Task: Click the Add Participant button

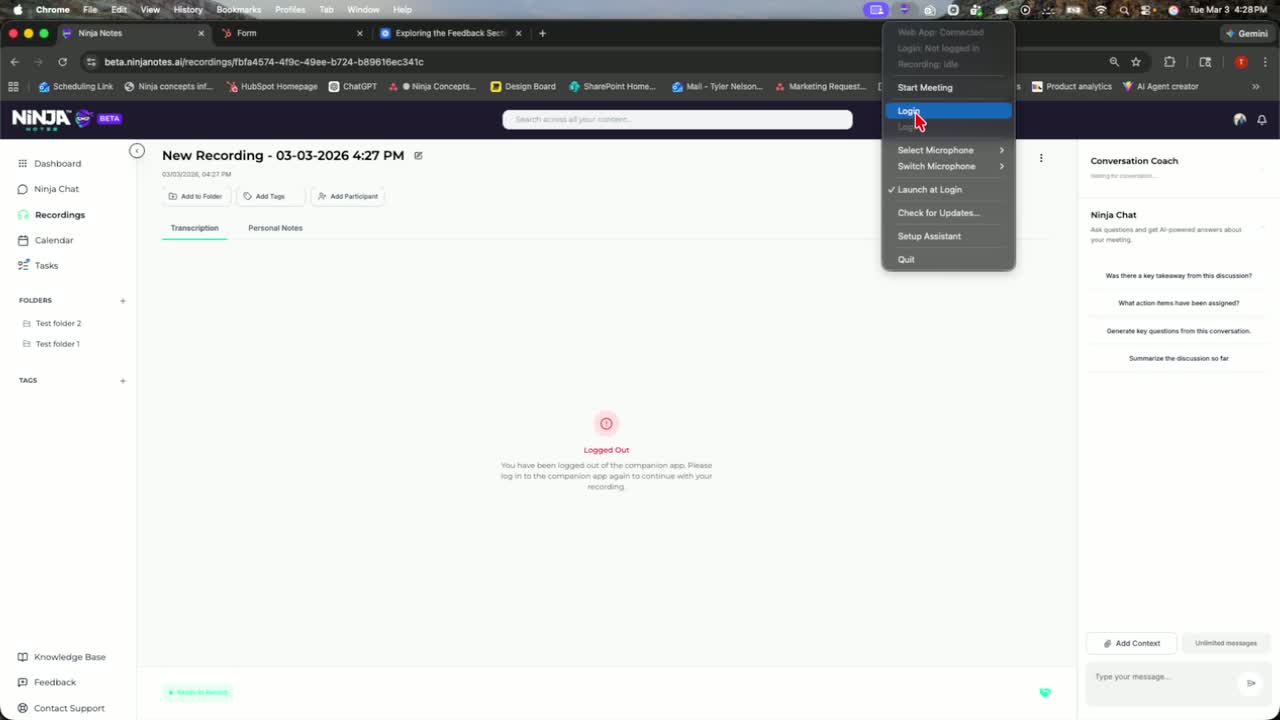Action: (x=347, y=196)
